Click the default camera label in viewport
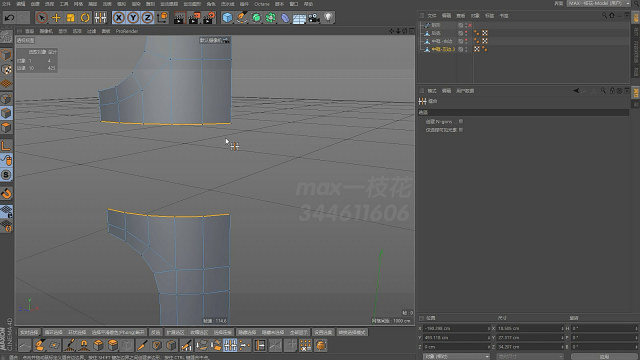The width and height of the screenshot is (640, 360). click(x=215, y=40)
